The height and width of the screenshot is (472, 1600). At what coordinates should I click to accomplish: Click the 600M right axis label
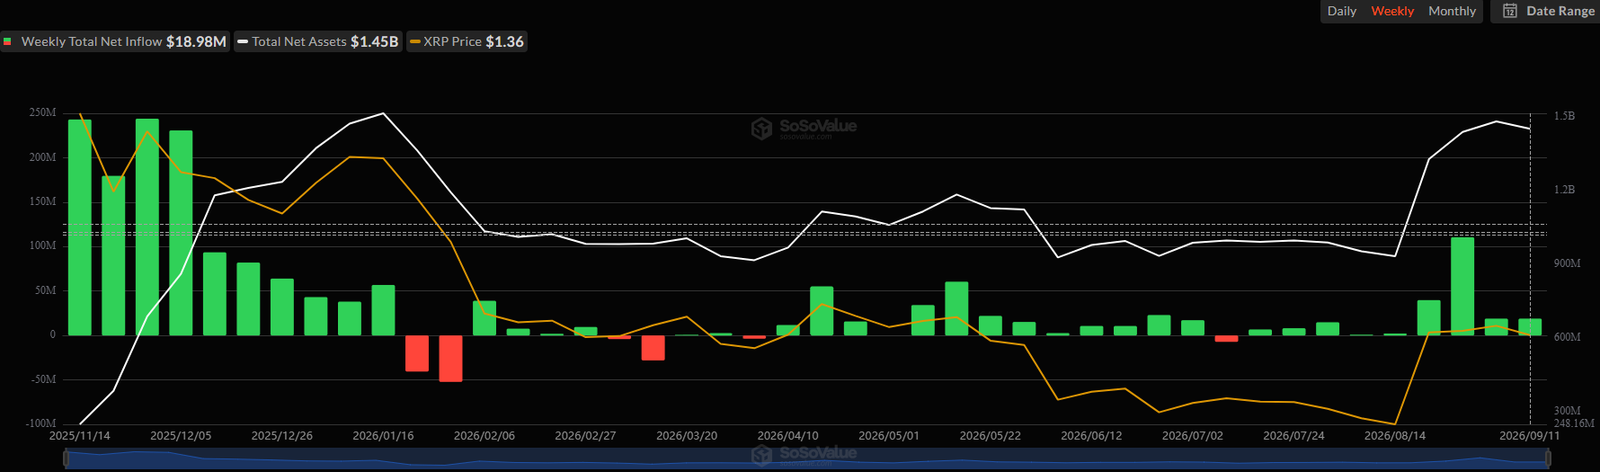(x=1567, y=338)
